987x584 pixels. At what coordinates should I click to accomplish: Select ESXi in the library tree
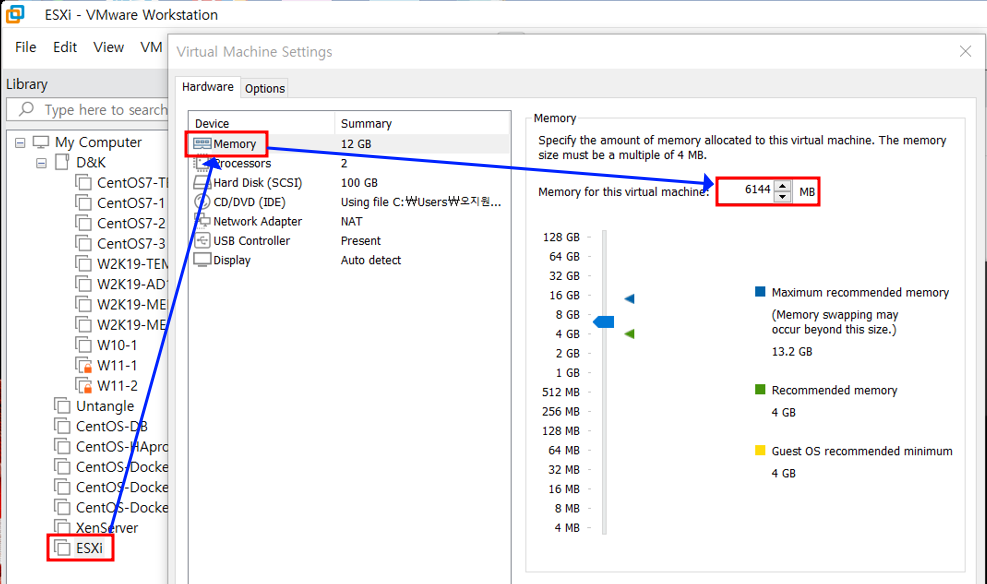click(89, 548)
